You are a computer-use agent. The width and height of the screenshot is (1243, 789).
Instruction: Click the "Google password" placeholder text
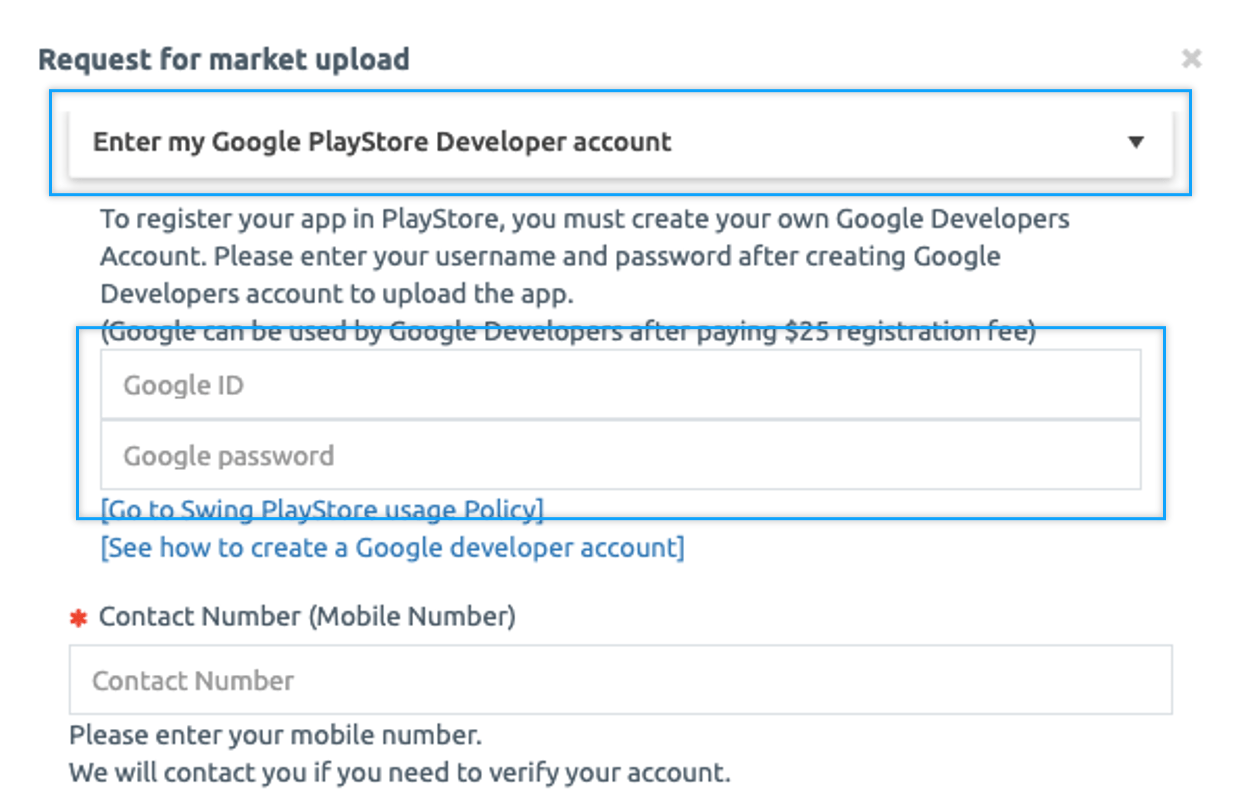pyautogui.click(x=228, y=456)
